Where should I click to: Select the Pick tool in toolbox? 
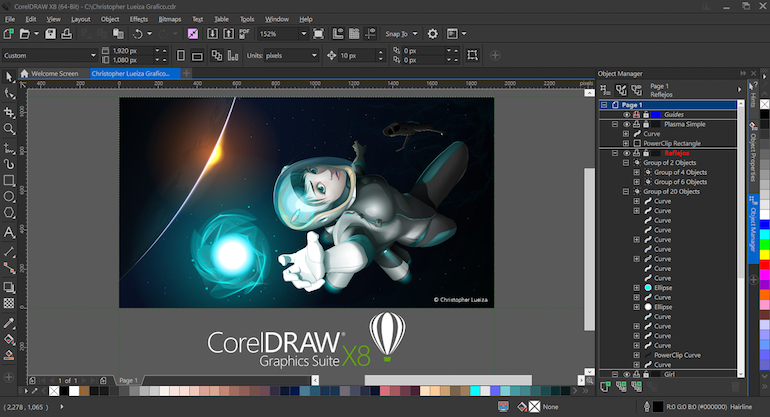(x=9, y=76)
